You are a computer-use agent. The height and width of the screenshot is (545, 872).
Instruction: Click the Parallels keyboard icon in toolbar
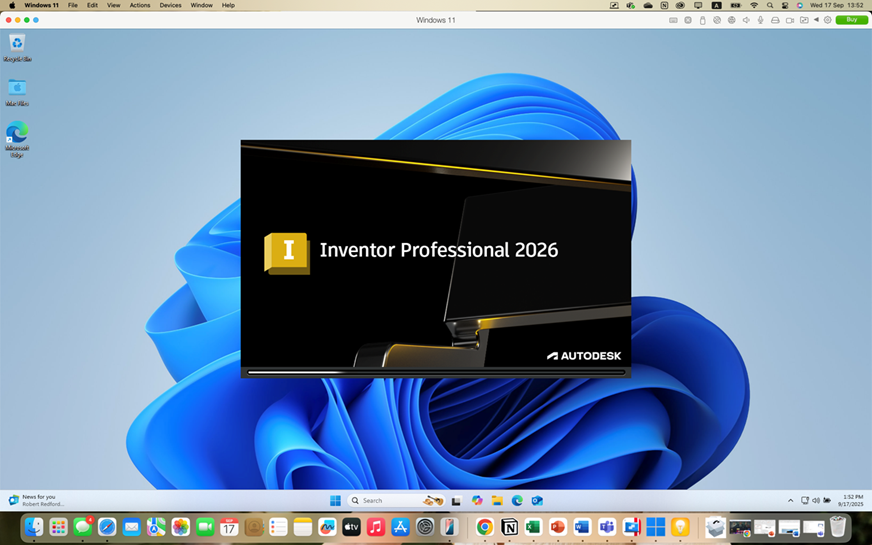[673, 20]
